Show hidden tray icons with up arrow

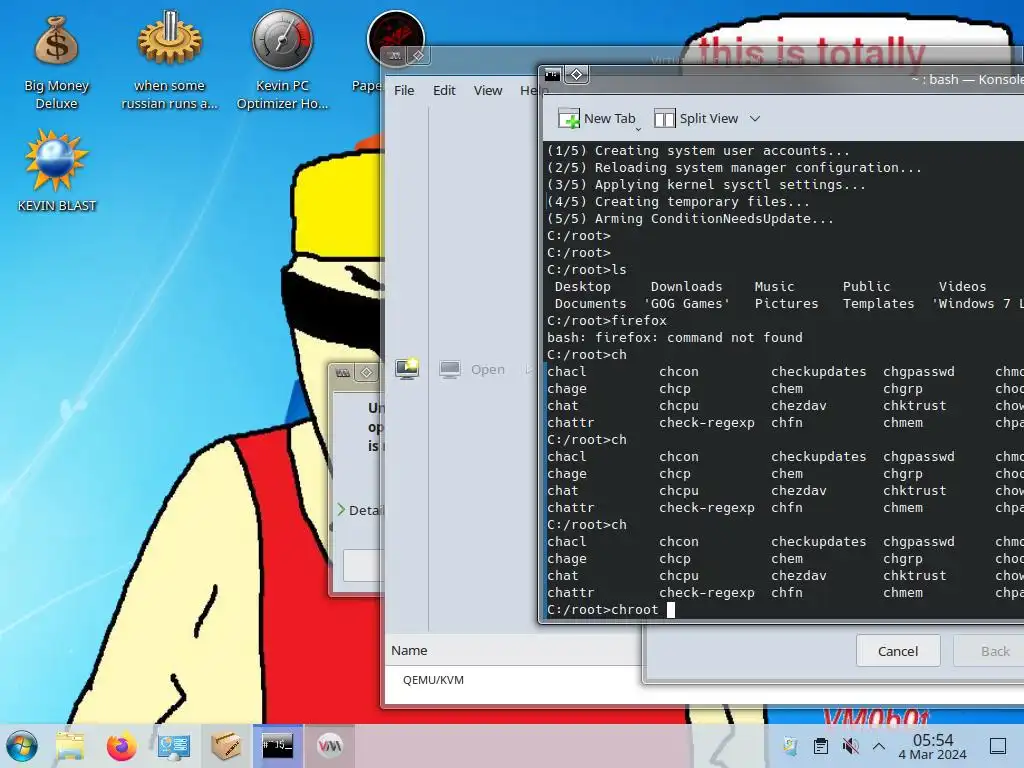pos(879,746)
